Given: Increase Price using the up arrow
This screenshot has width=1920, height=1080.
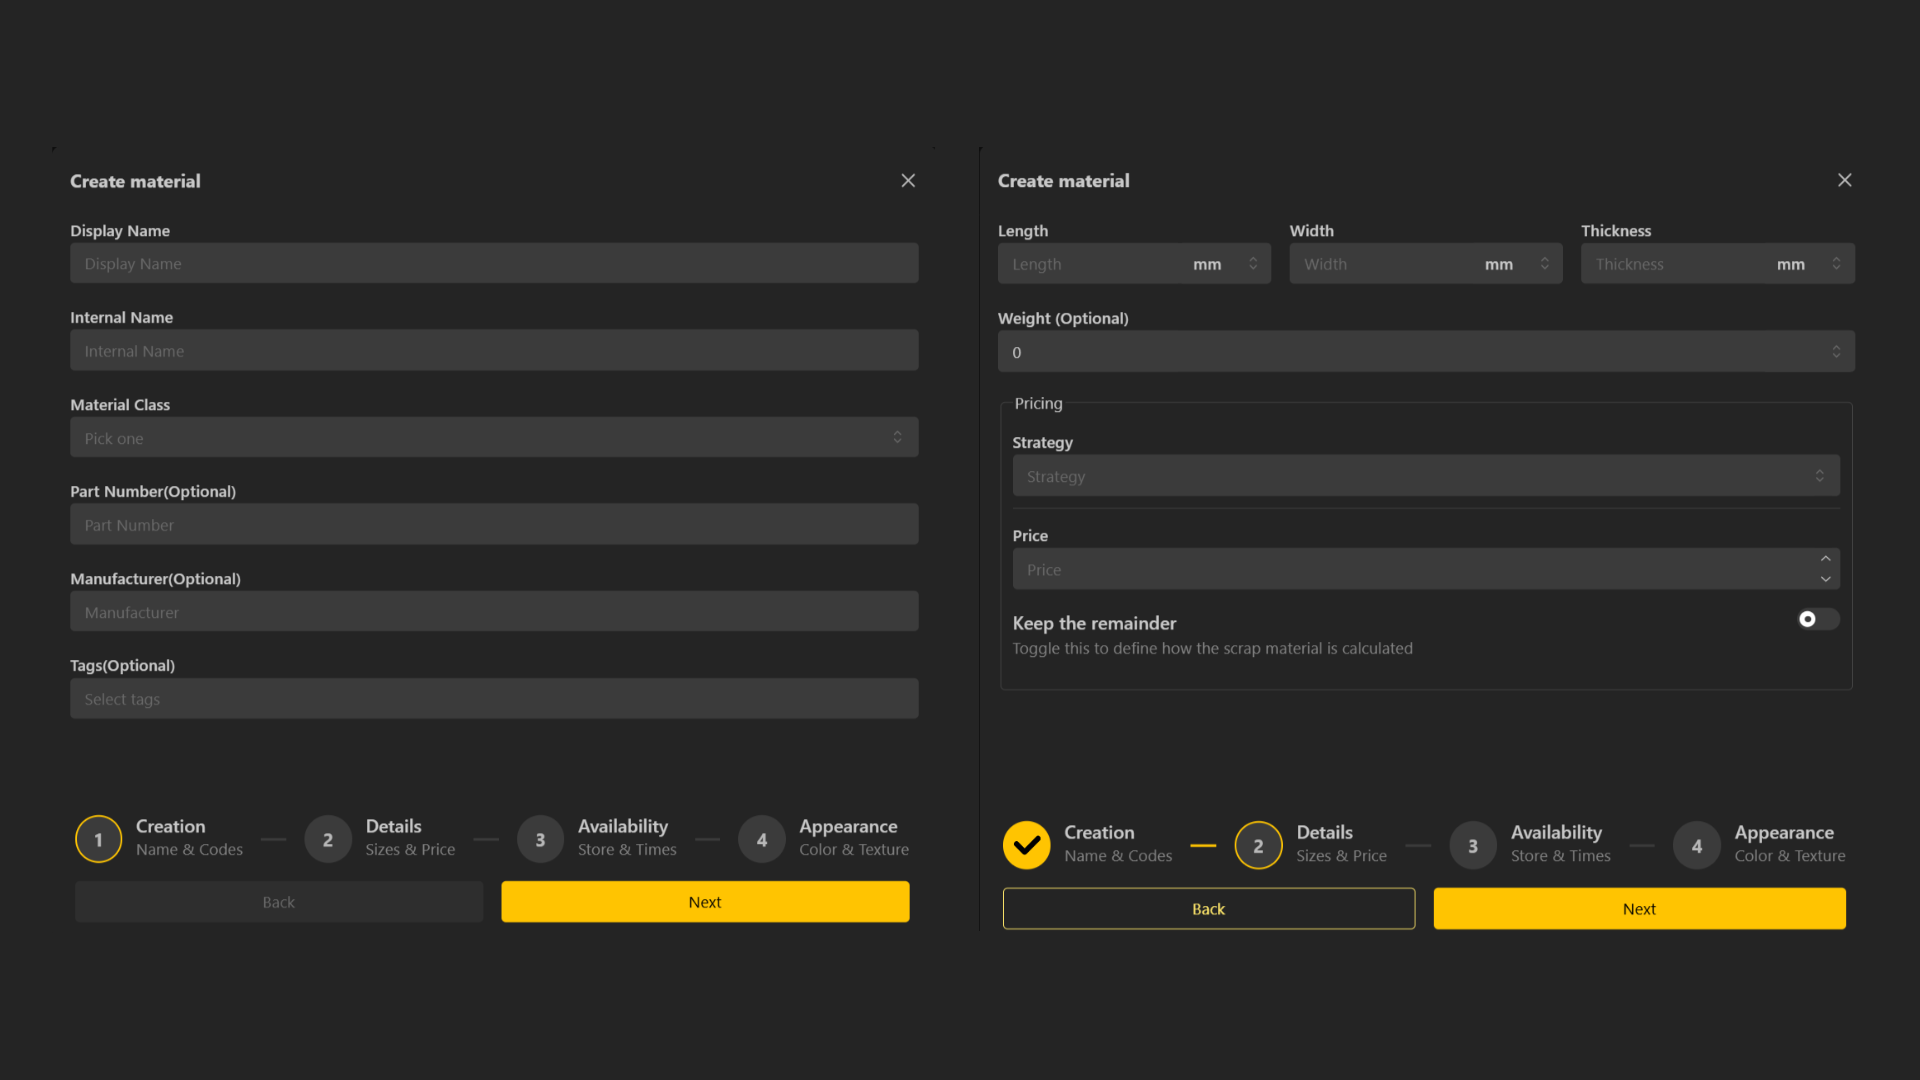Looking at the screenshot, I should point(1825,559).
